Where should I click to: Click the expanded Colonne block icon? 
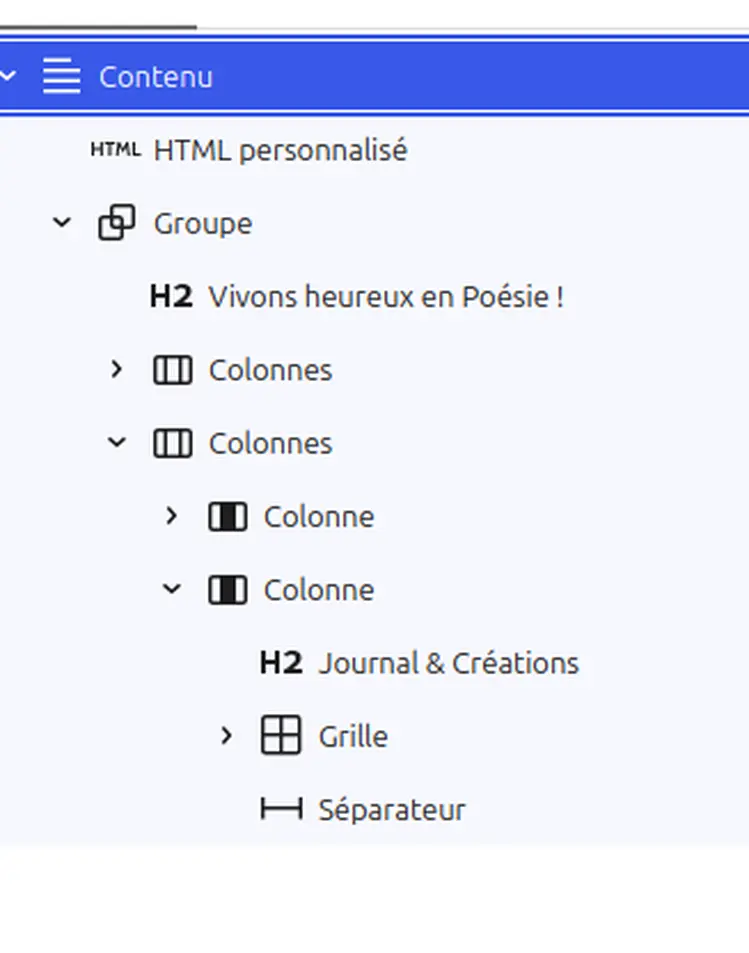click(227, 590)
